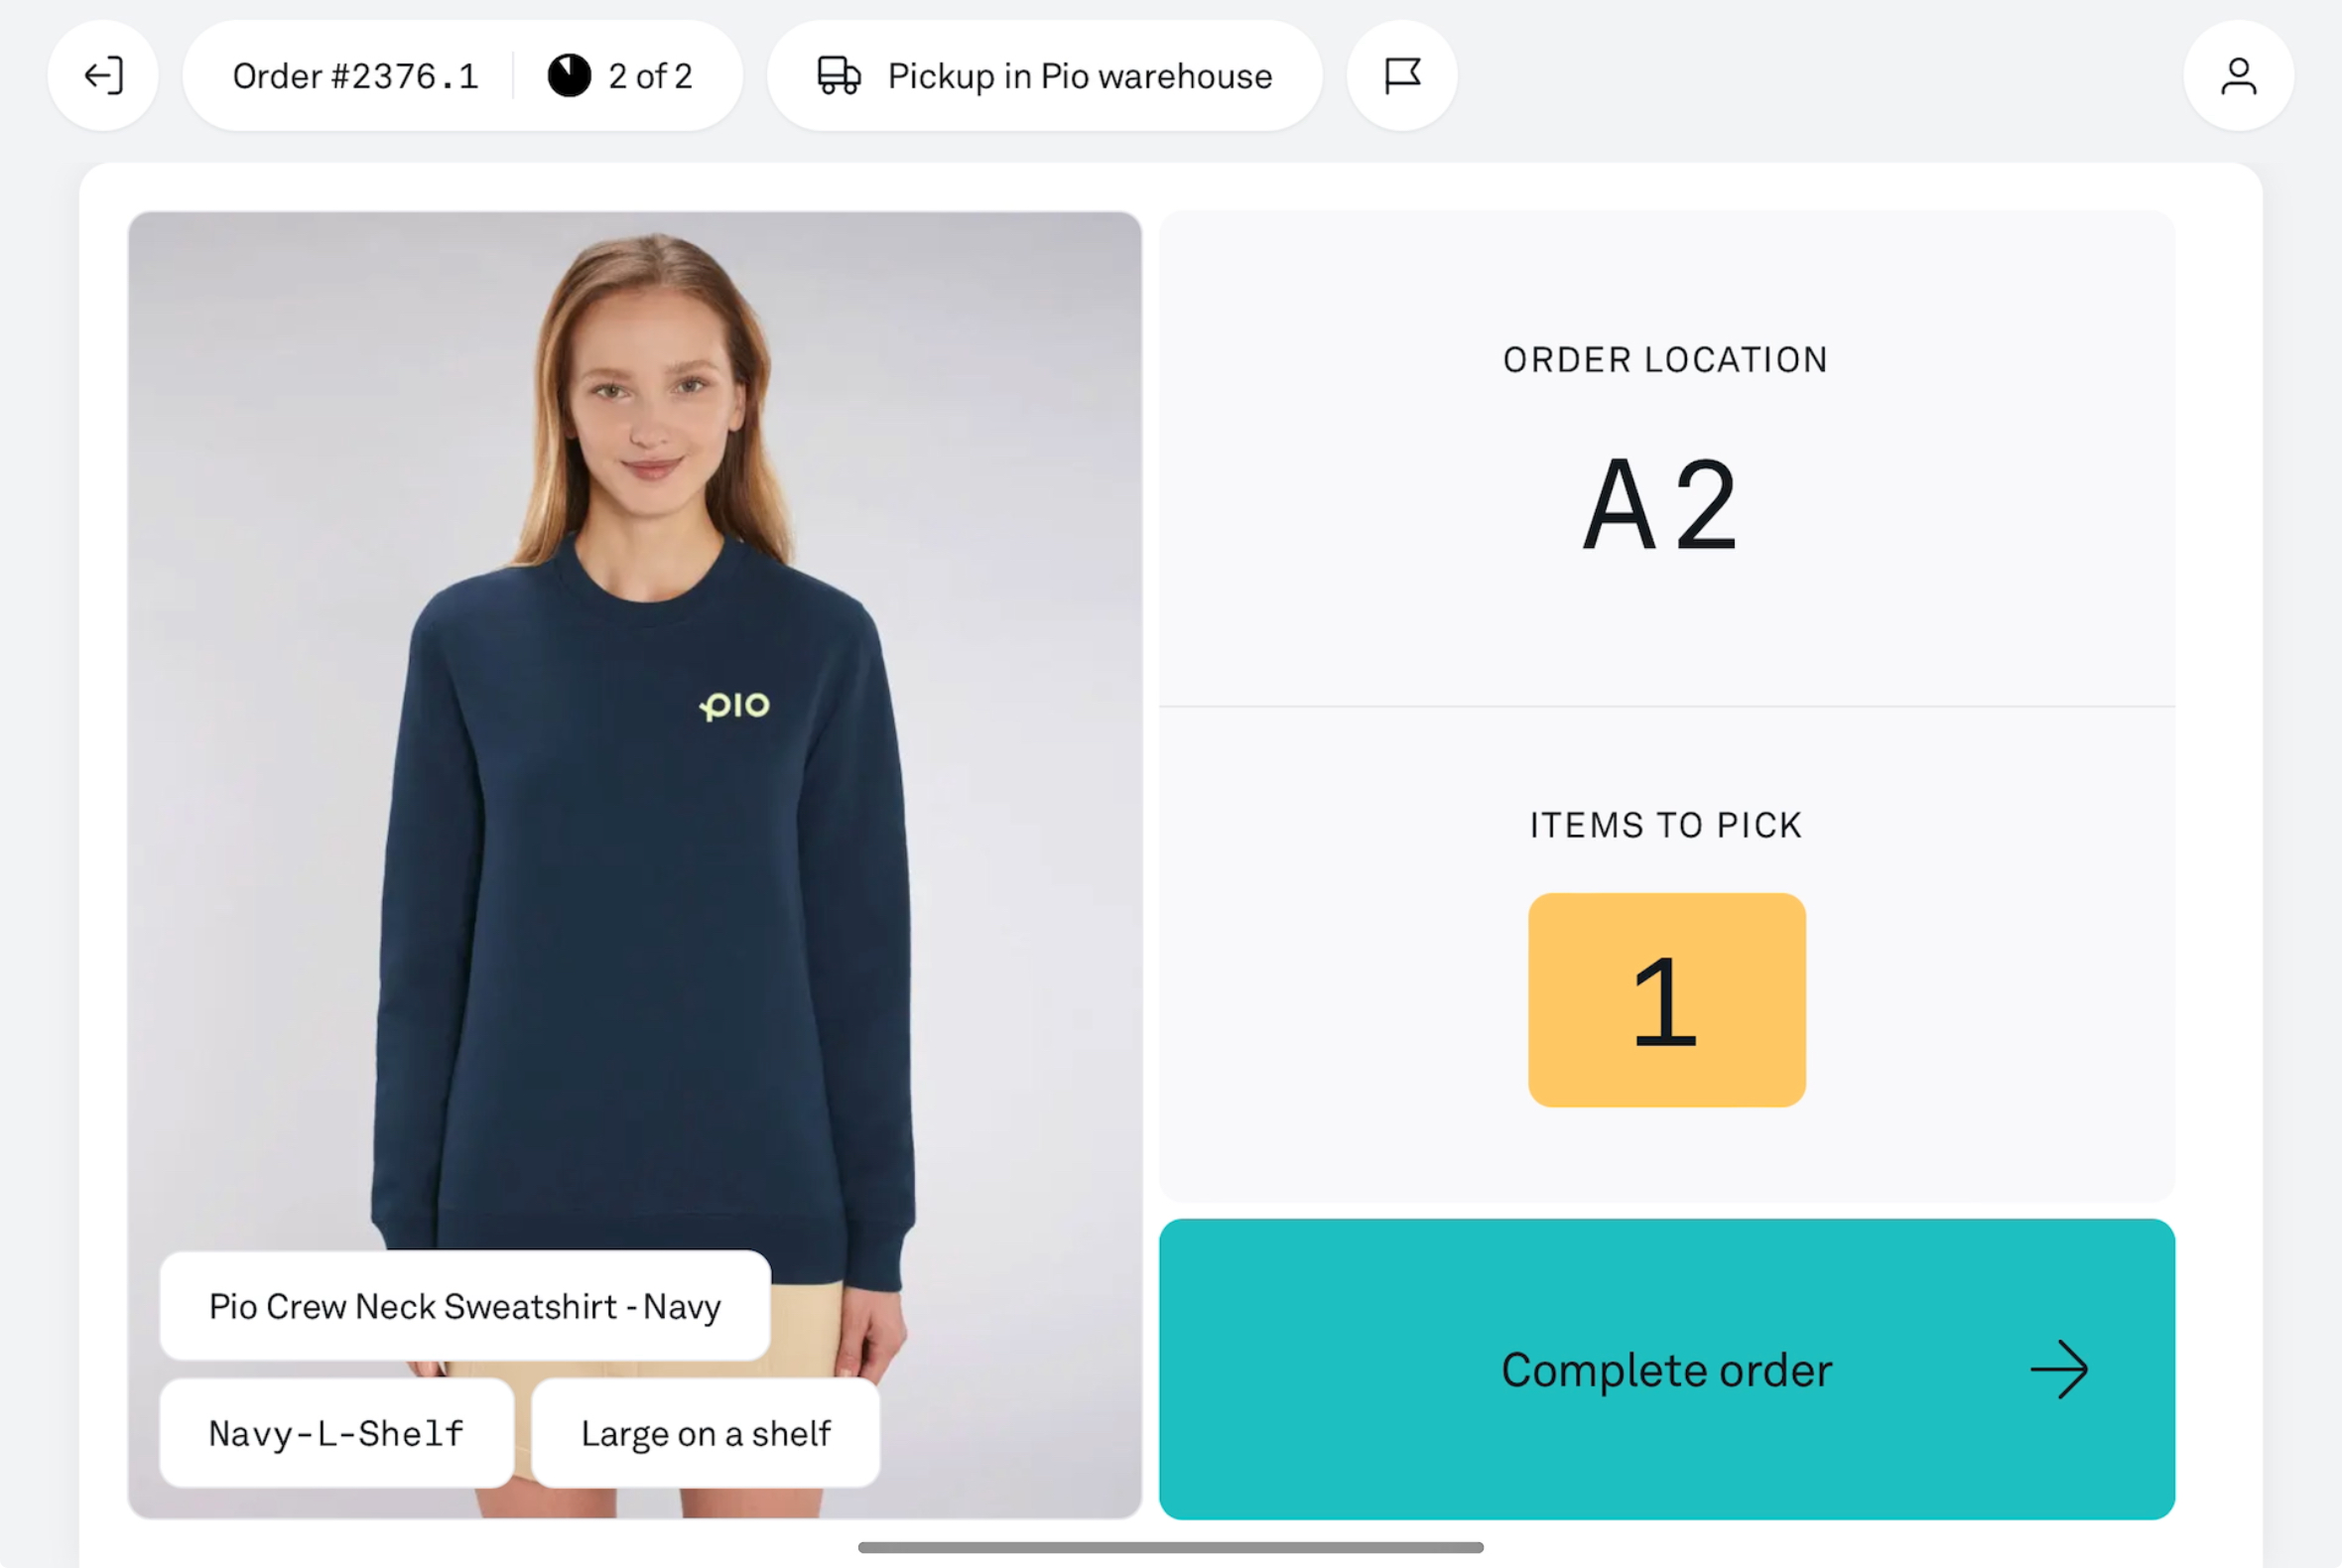Viewport: 2342px width, 1568px height.
Task: Click the delivery truck icon
Action: pyautogui.click(x=838, y=76)
